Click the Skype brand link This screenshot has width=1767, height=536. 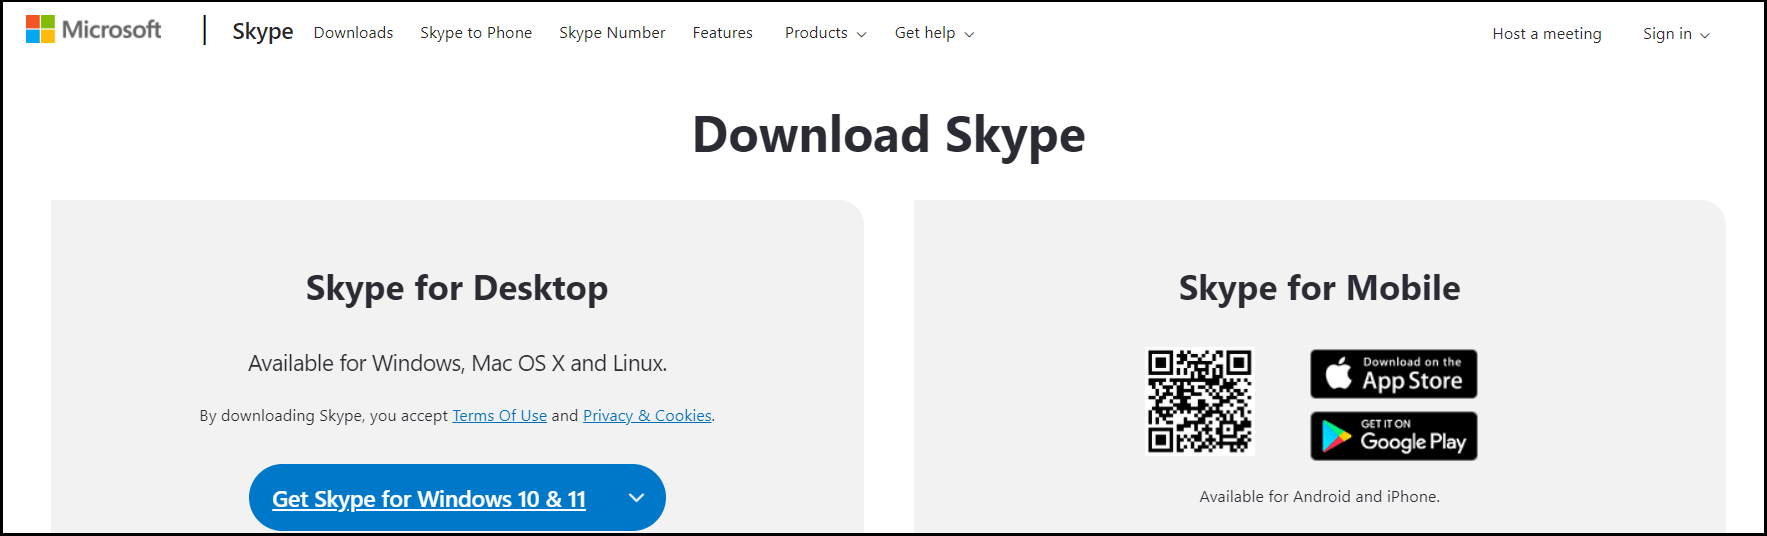262,32
